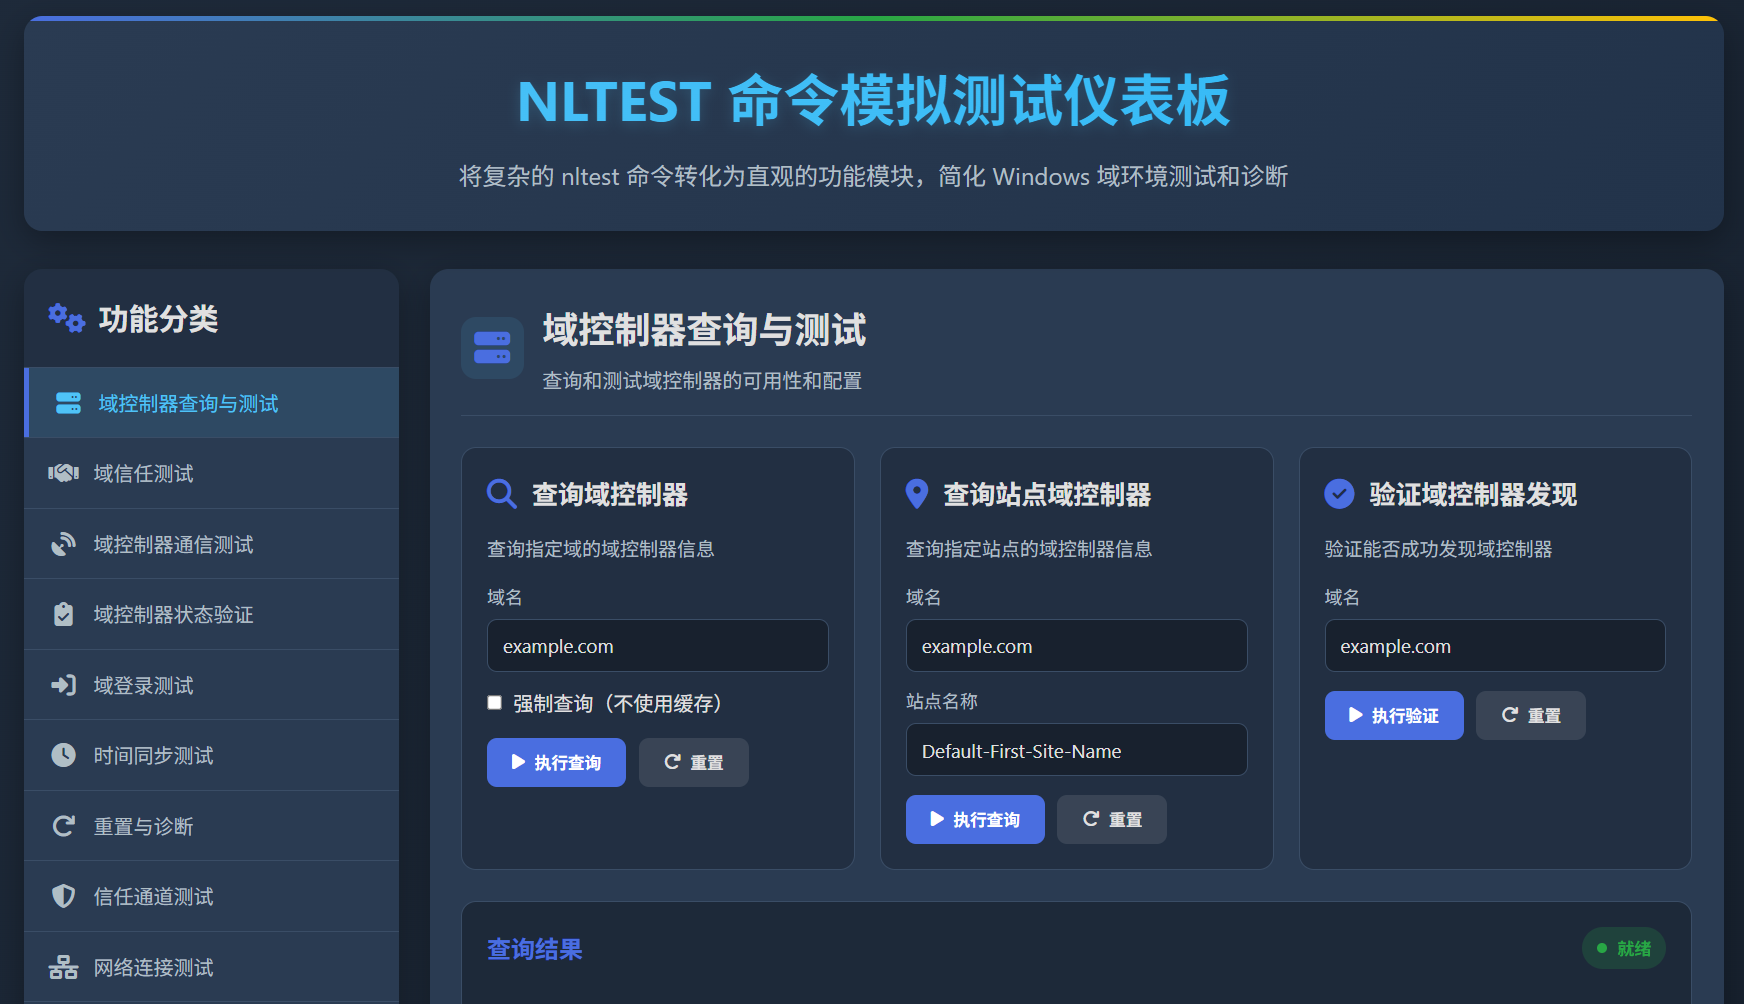Click the satellite dish icon for 域控制器通信测试
The width and height of the screenshot is (1744, 1004).
pyautogui.click(x=63, y=544)
